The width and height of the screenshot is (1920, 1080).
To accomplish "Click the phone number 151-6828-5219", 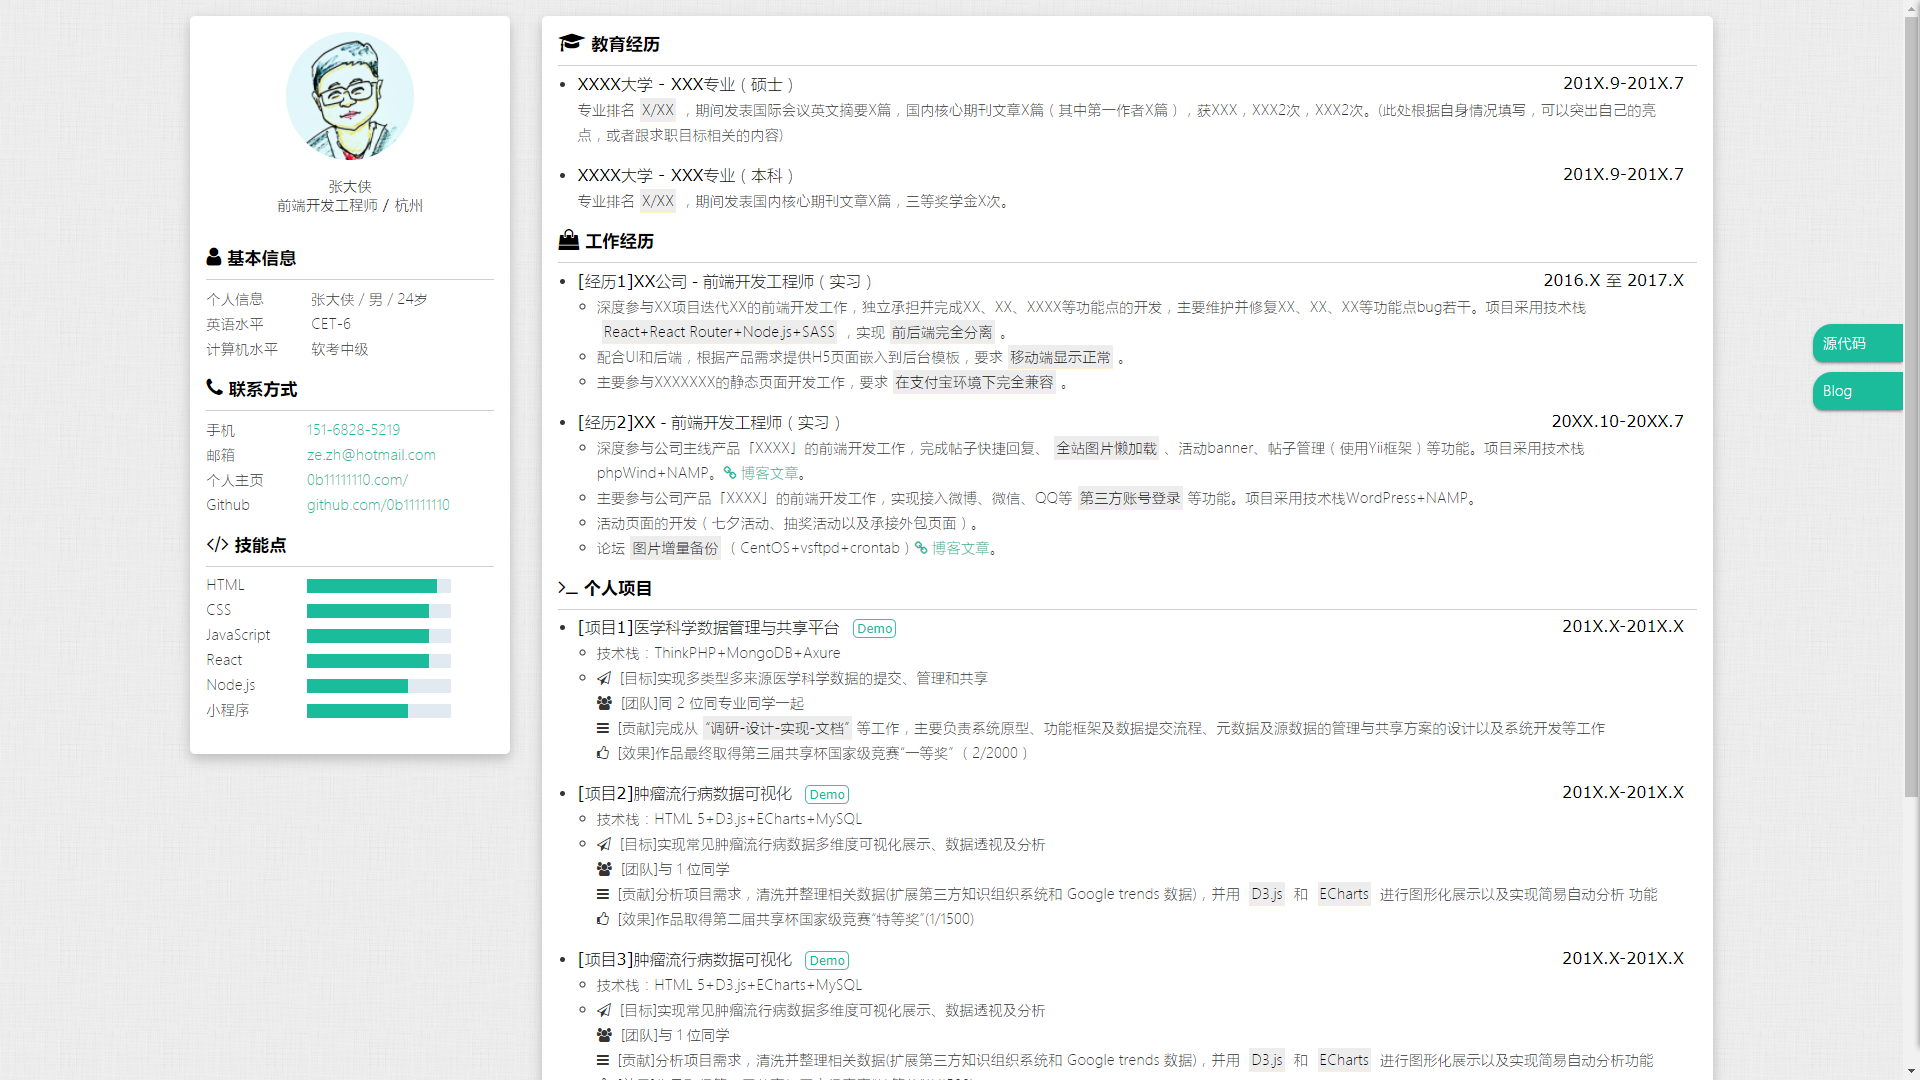I will coord(353,429).
